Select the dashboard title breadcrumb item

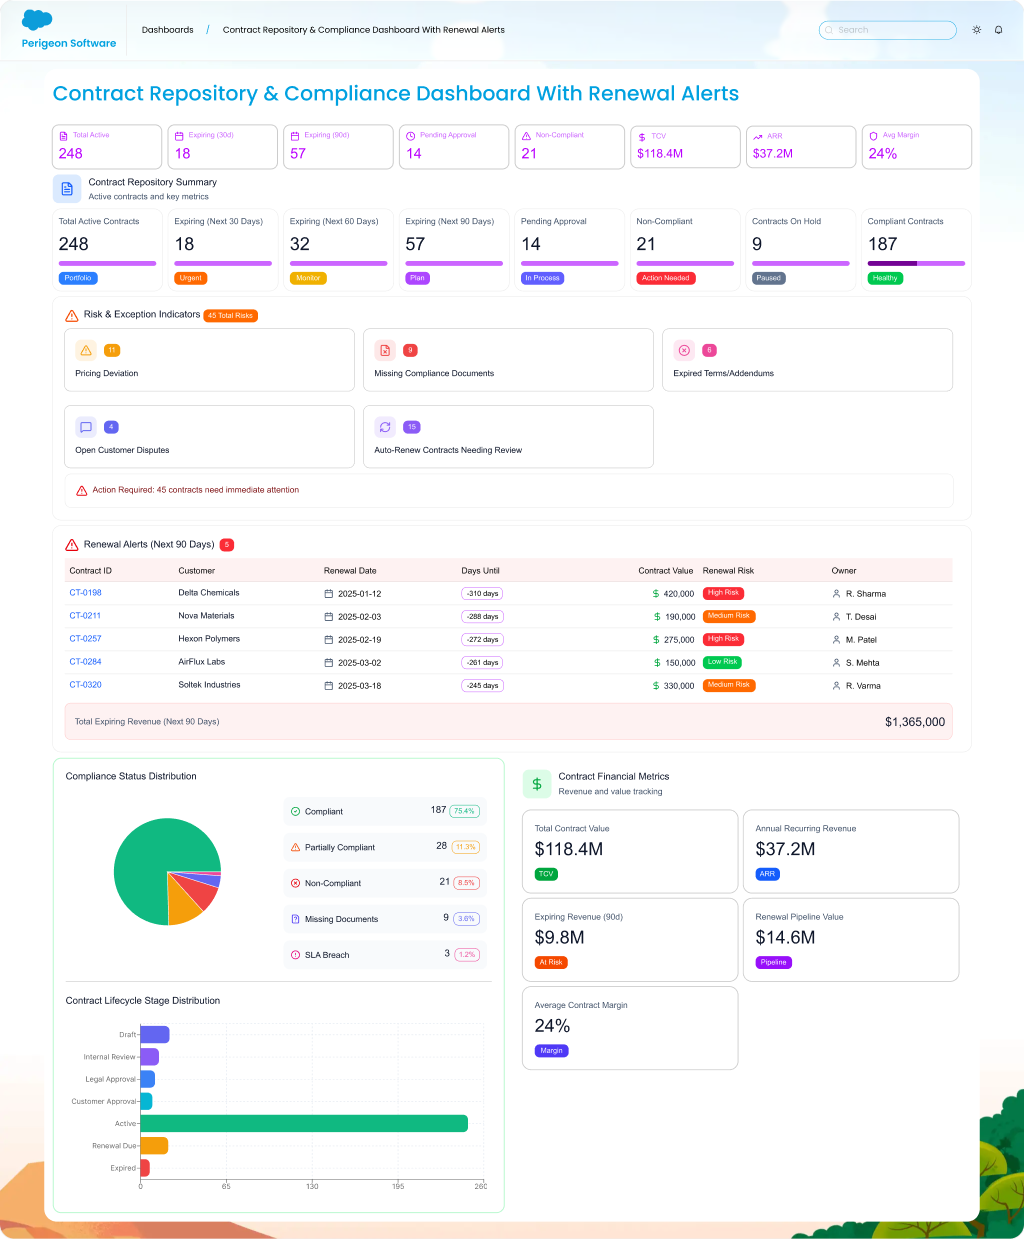point(363,30)
